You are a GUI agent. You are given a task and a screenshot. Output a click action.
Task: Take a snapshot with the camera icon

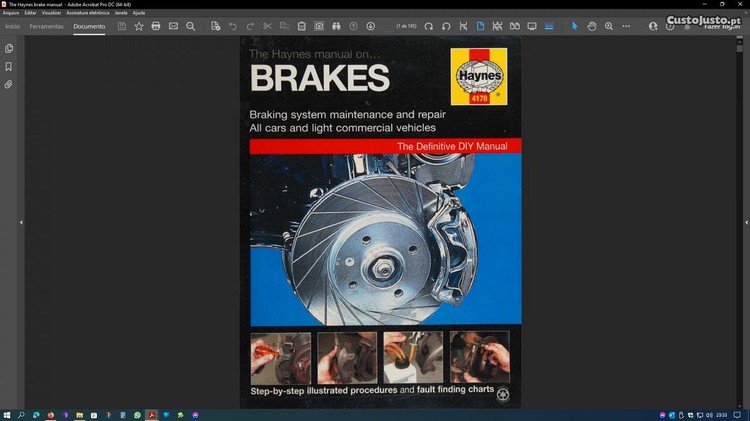[319, 26]
